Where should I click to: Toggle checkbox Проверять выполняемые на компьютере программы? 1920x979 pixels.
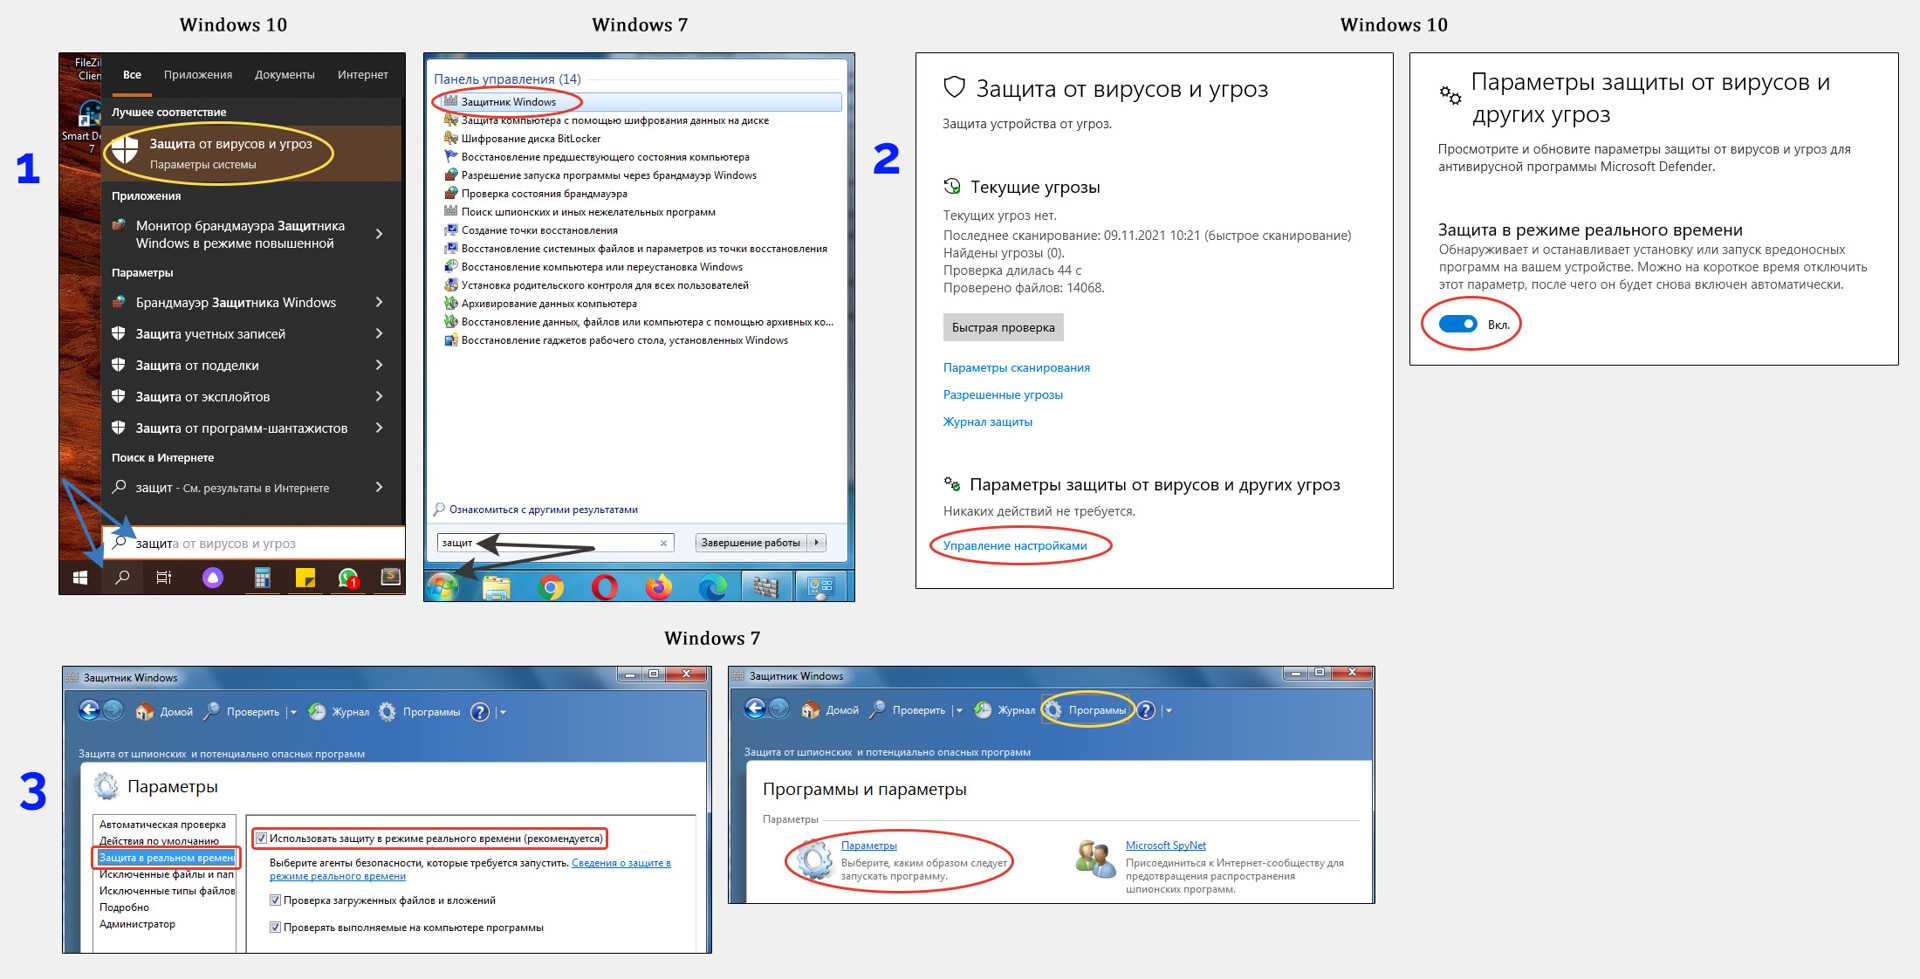275,928
